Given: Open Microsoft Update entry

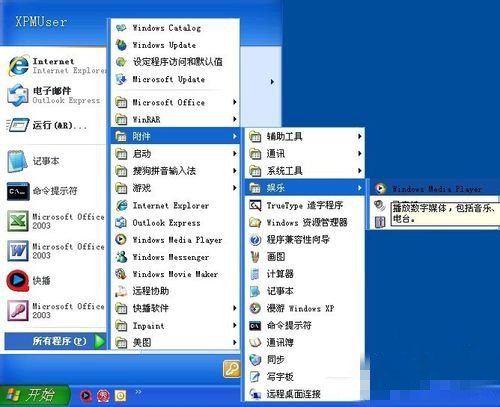Looking at the screenshot, I should 175,79.
